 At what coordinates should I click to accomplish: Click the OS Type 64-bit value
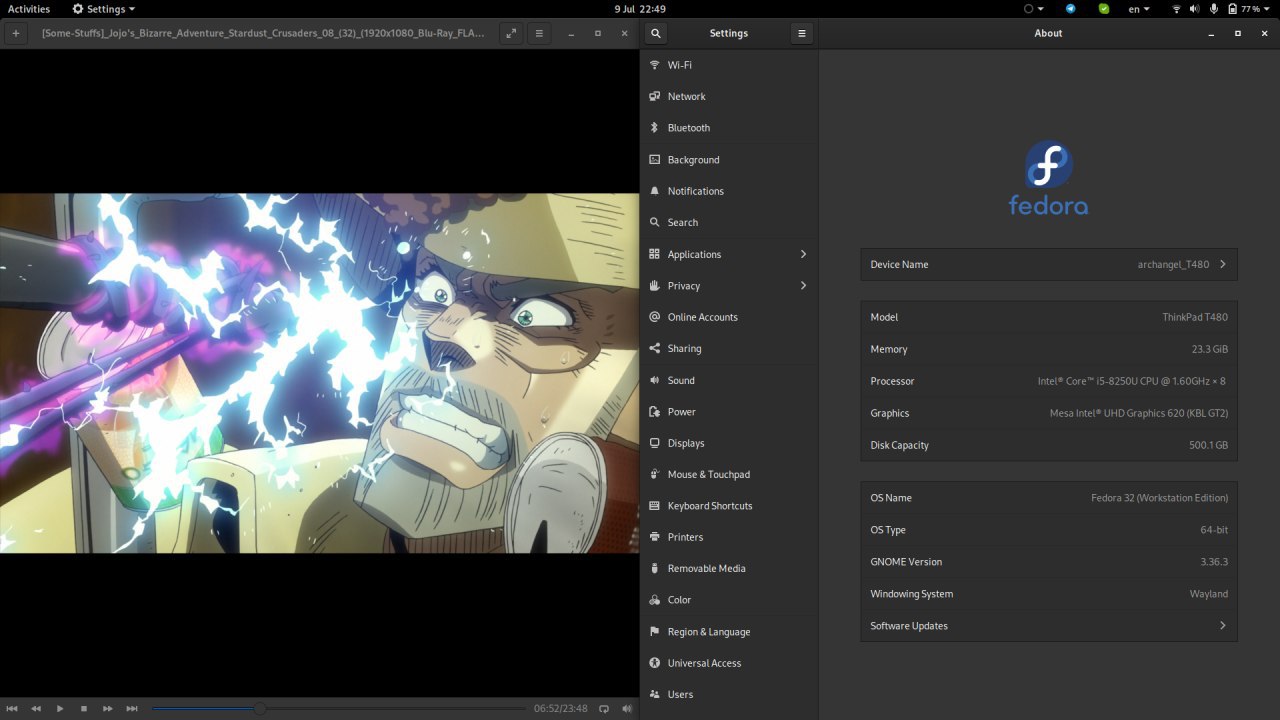1214,530
